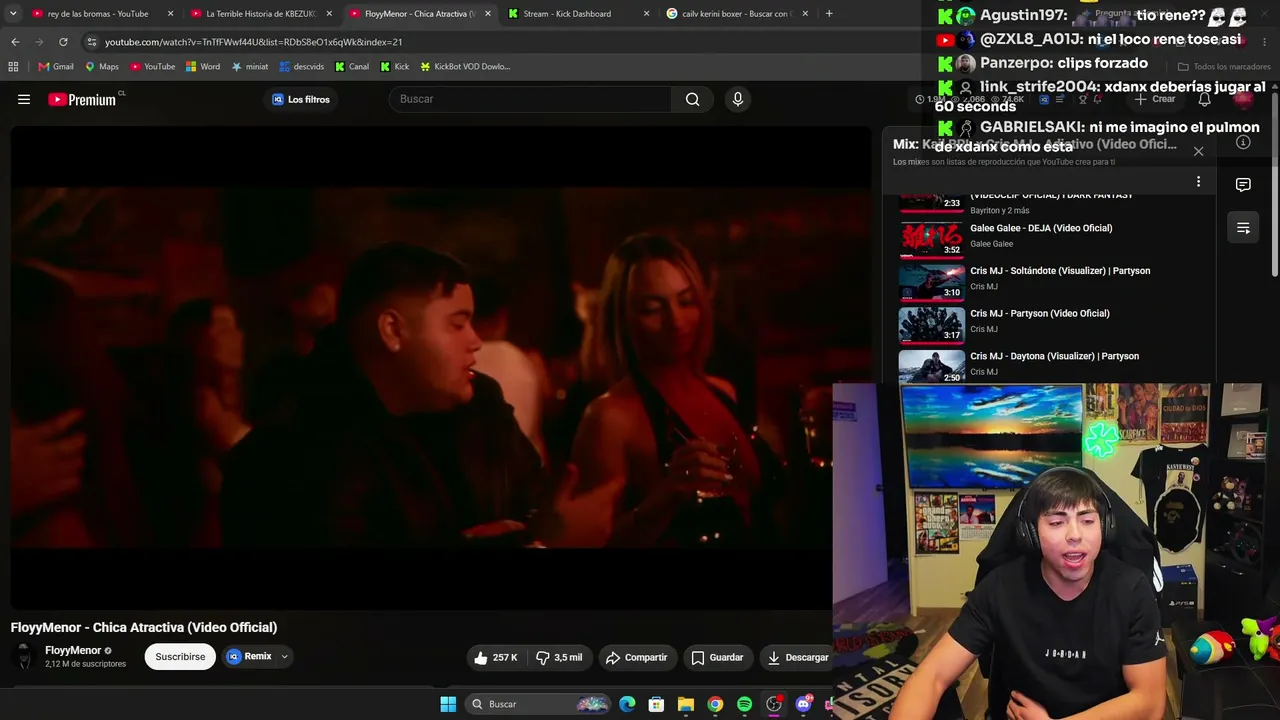Open 'Los filtros' button in header
Viewport: 1280px width, 720px height.
click(301, 99)
